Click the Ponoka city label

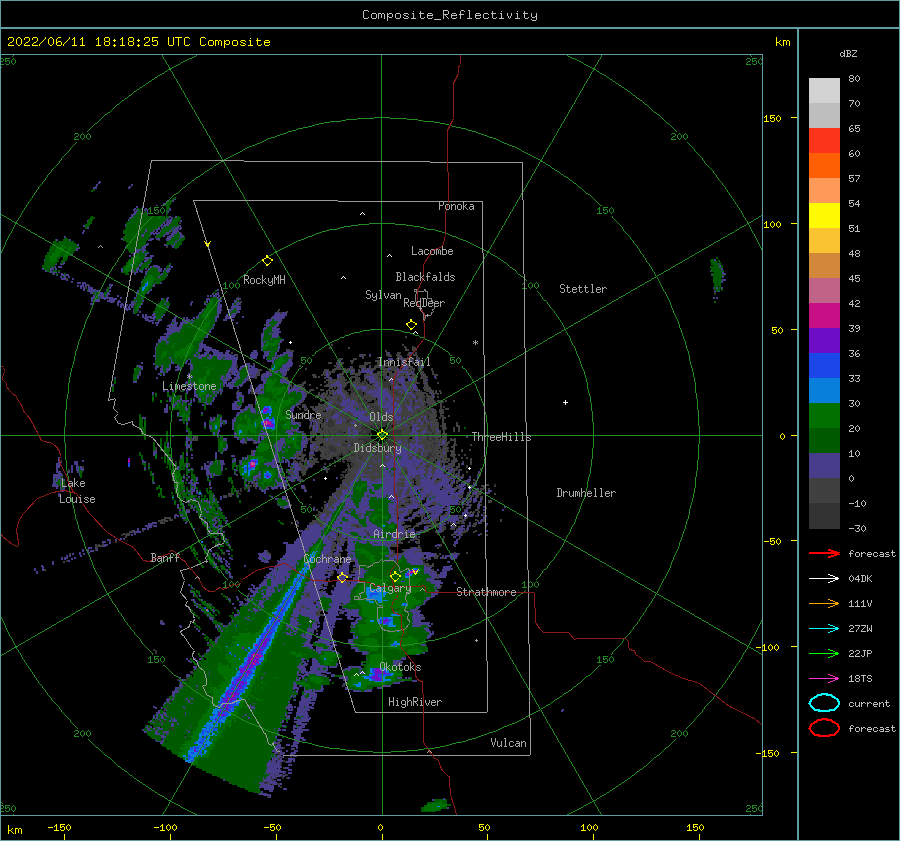(456, 206)
